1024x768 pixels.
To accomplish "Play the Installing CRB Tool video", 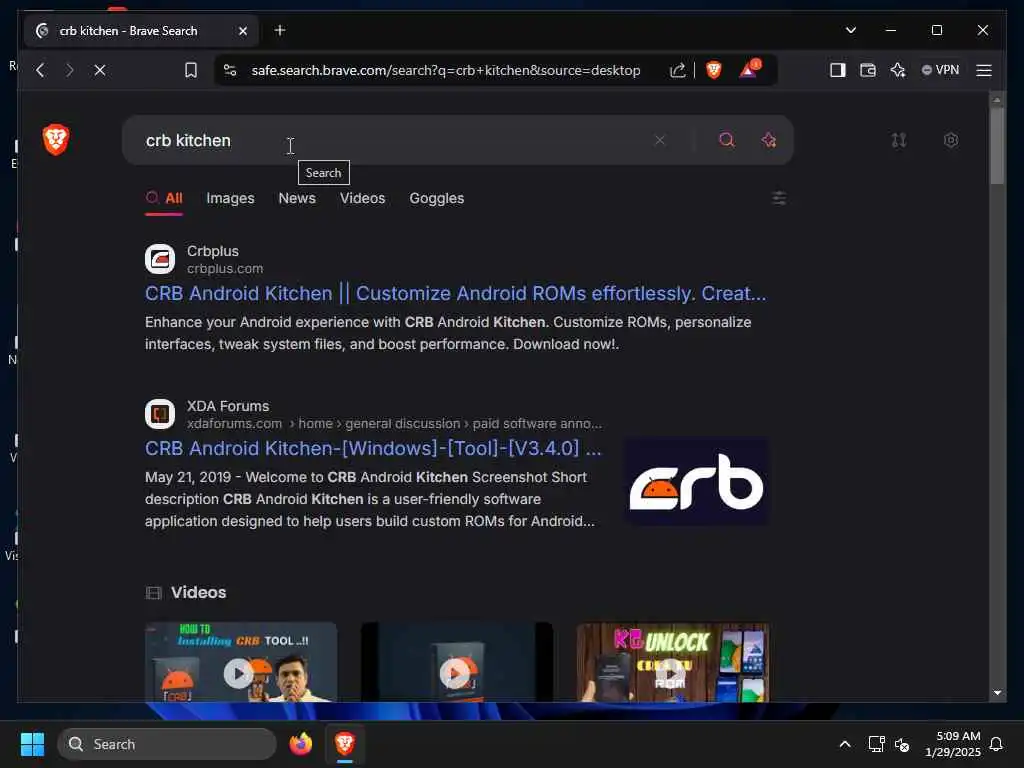I will (241, 662).
